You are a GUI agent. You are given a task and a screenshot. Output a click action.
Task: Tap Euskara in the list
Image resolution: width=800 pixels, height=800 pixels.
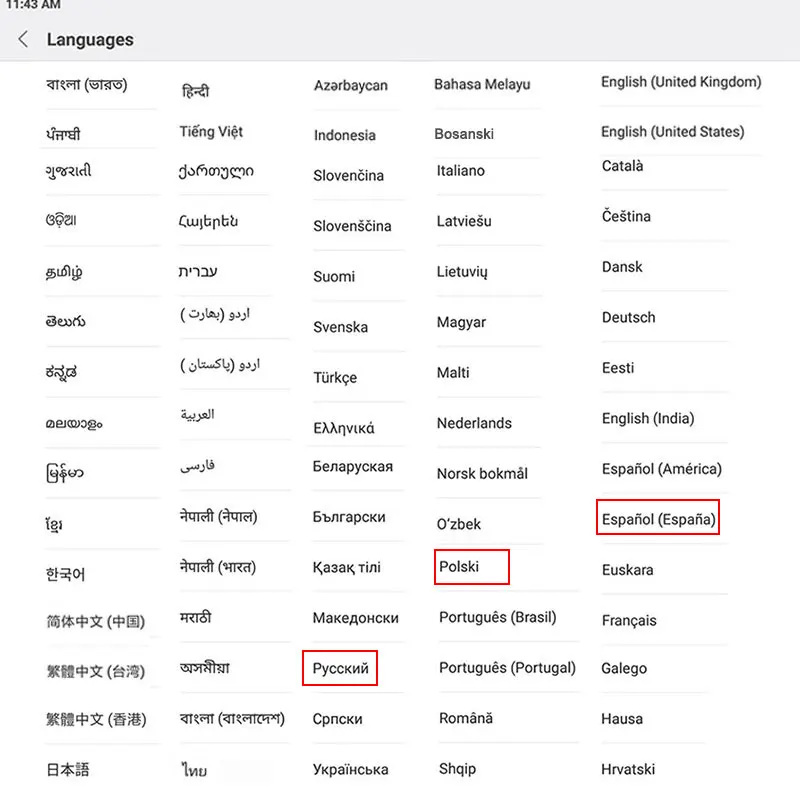(627, 570)
